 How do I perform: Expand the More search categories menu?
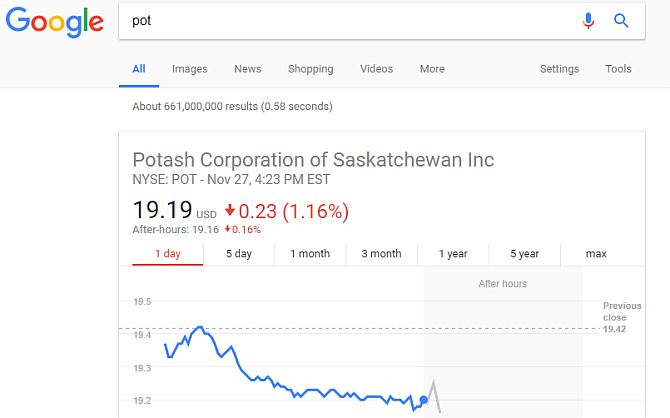click(x=432, y=69)
